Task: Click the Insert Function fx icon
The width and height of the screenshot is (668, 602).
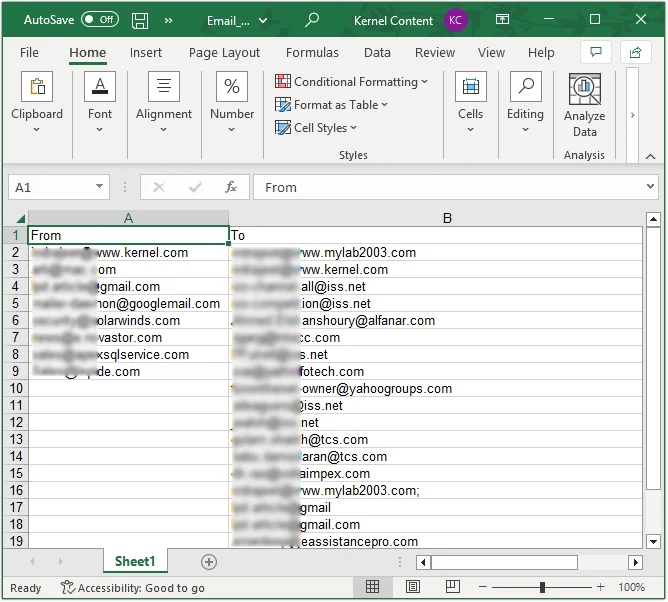Action: tap(231, 187)
